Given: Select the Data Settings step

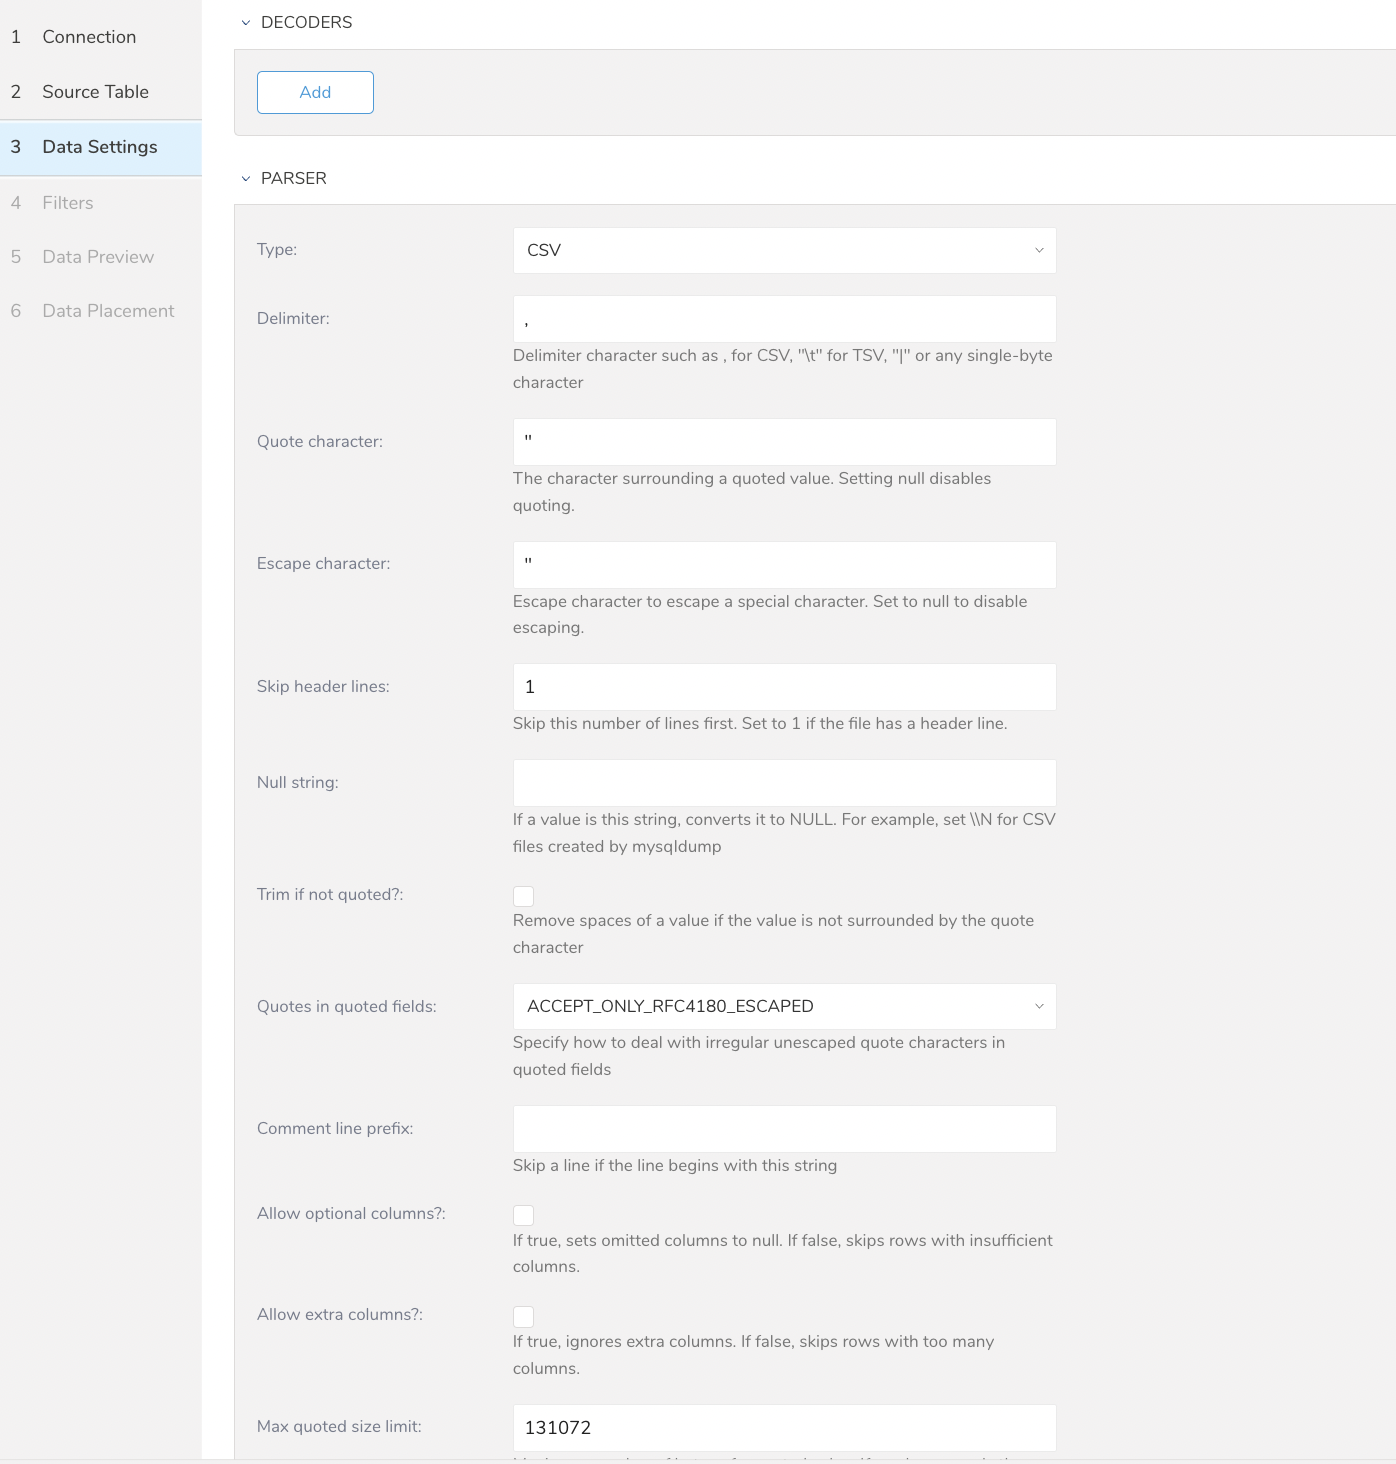Looking at the screenshot, I should tap(99, 147).
